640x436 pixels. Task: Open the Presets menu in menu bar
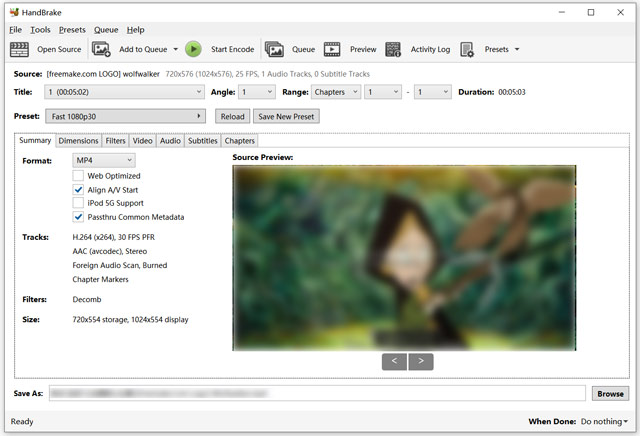point(72,30)
